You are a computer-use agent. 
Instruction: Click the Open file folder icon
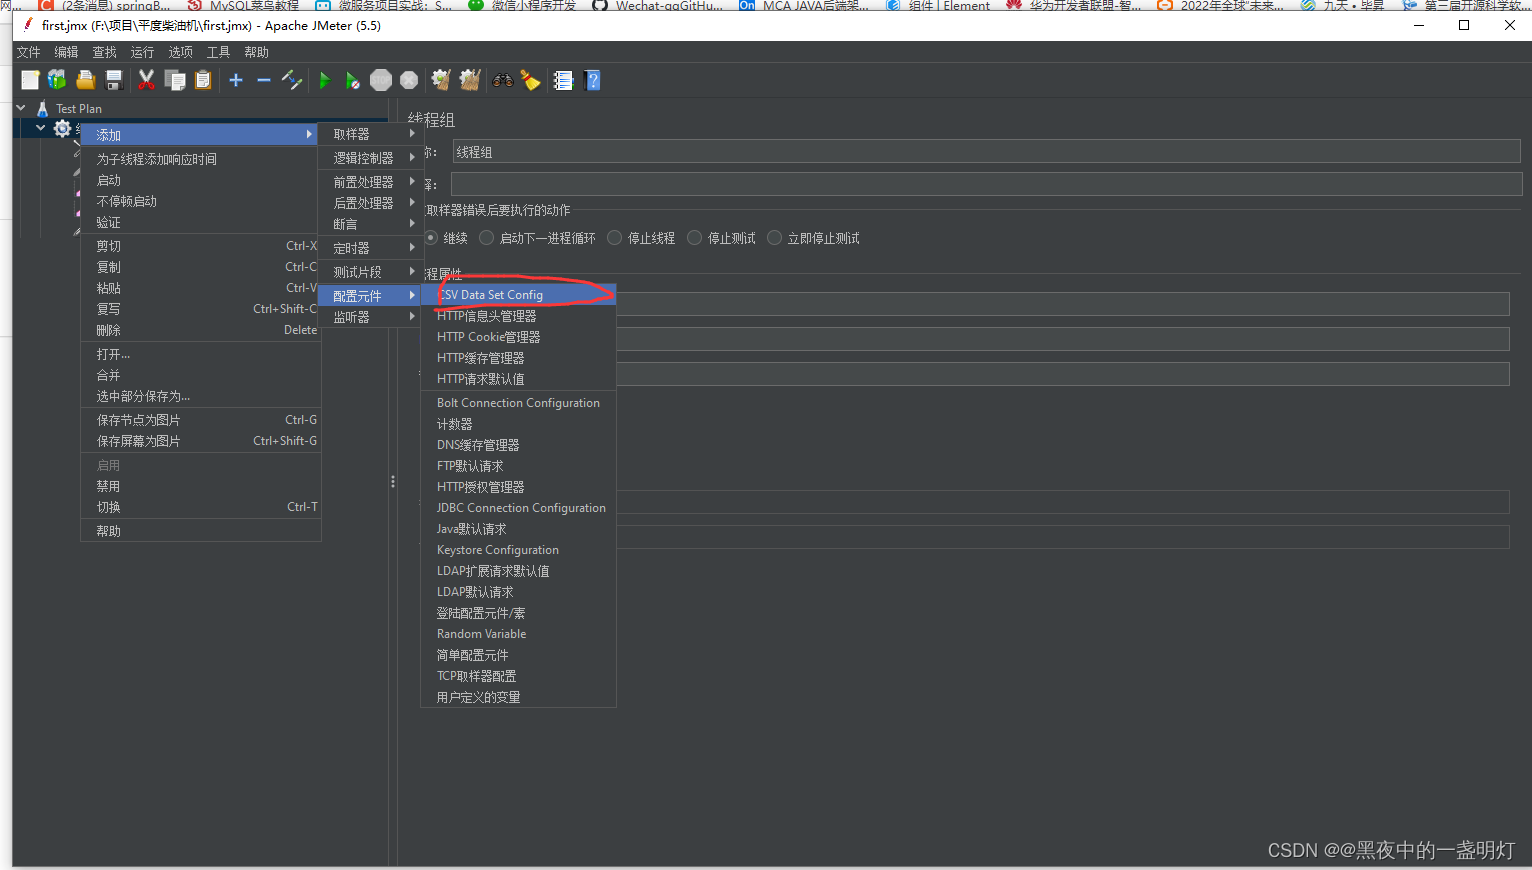pyautogui.click(x=86, y=80)
